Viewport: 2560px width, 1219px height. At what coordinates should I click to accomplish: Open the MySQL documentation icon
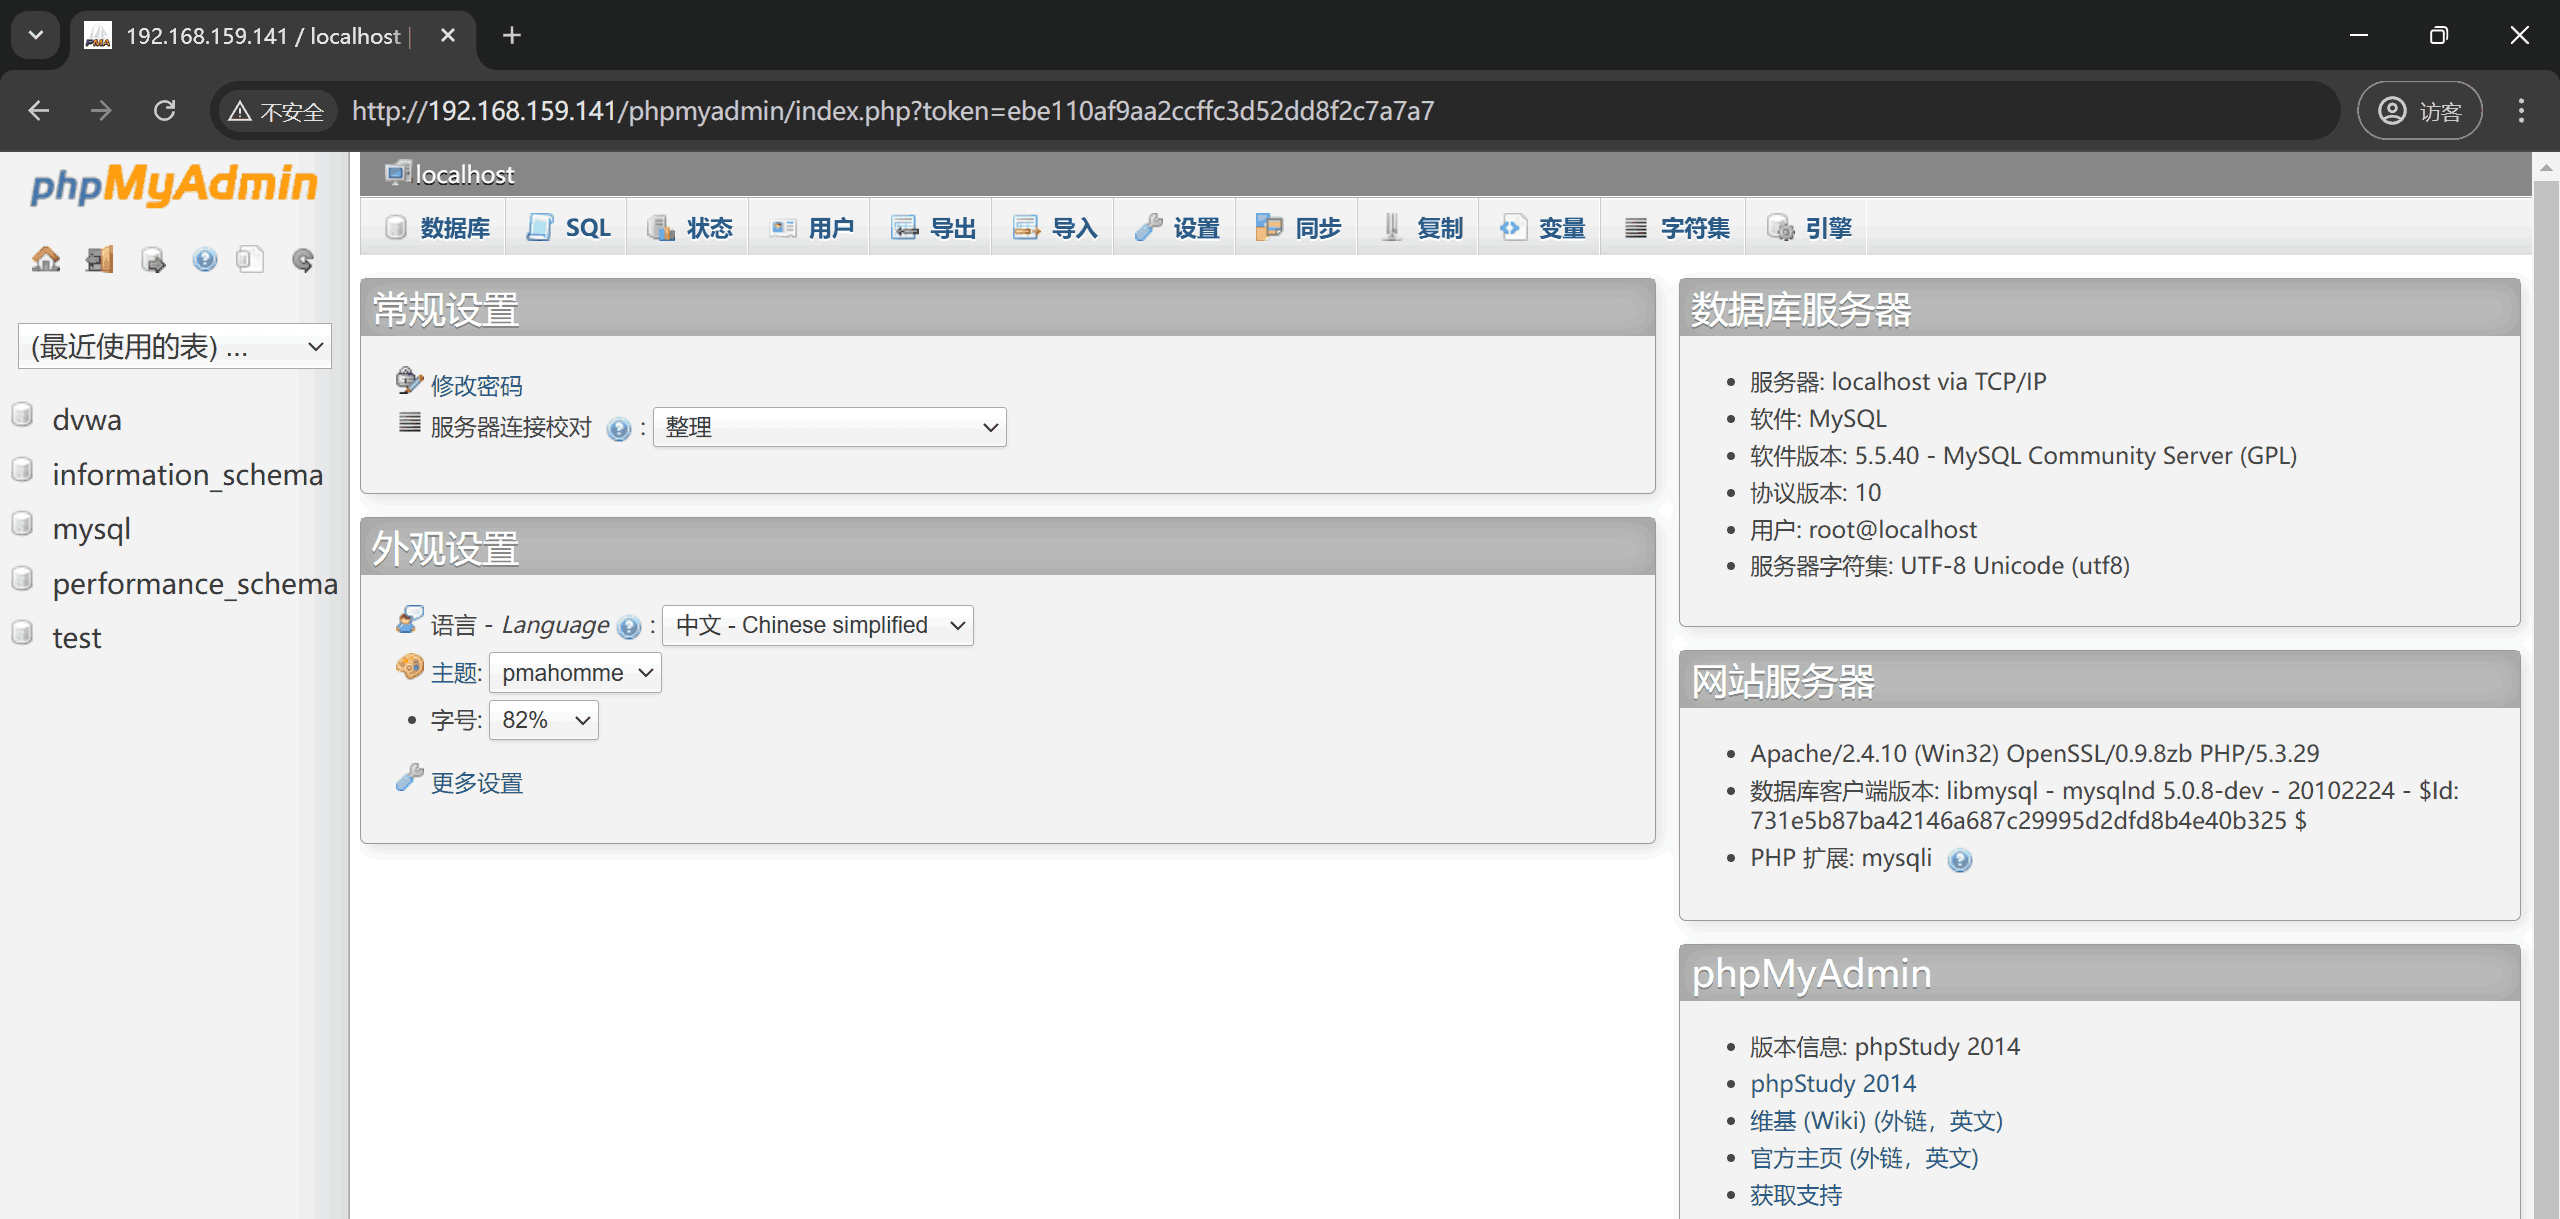tap(250, 258)
